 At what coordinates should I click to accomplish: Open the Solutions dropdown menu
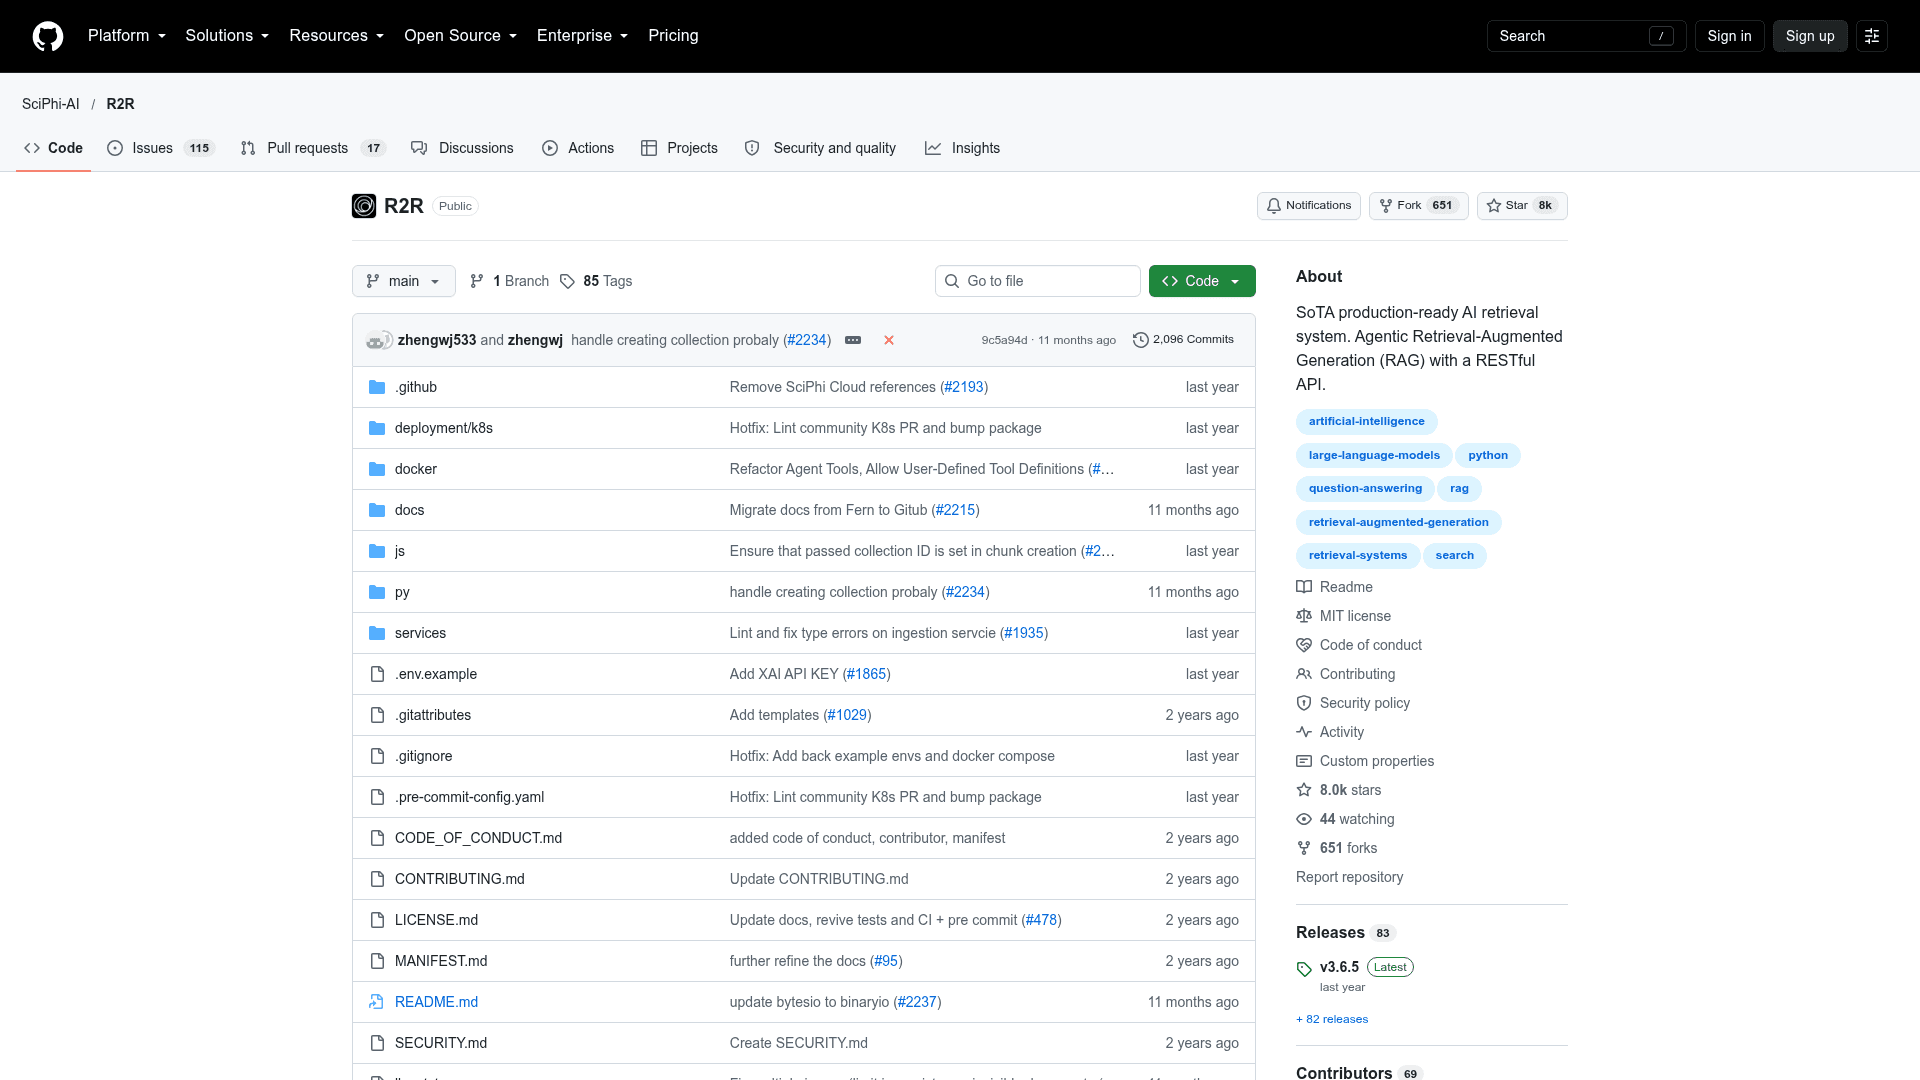coord(227,36)
